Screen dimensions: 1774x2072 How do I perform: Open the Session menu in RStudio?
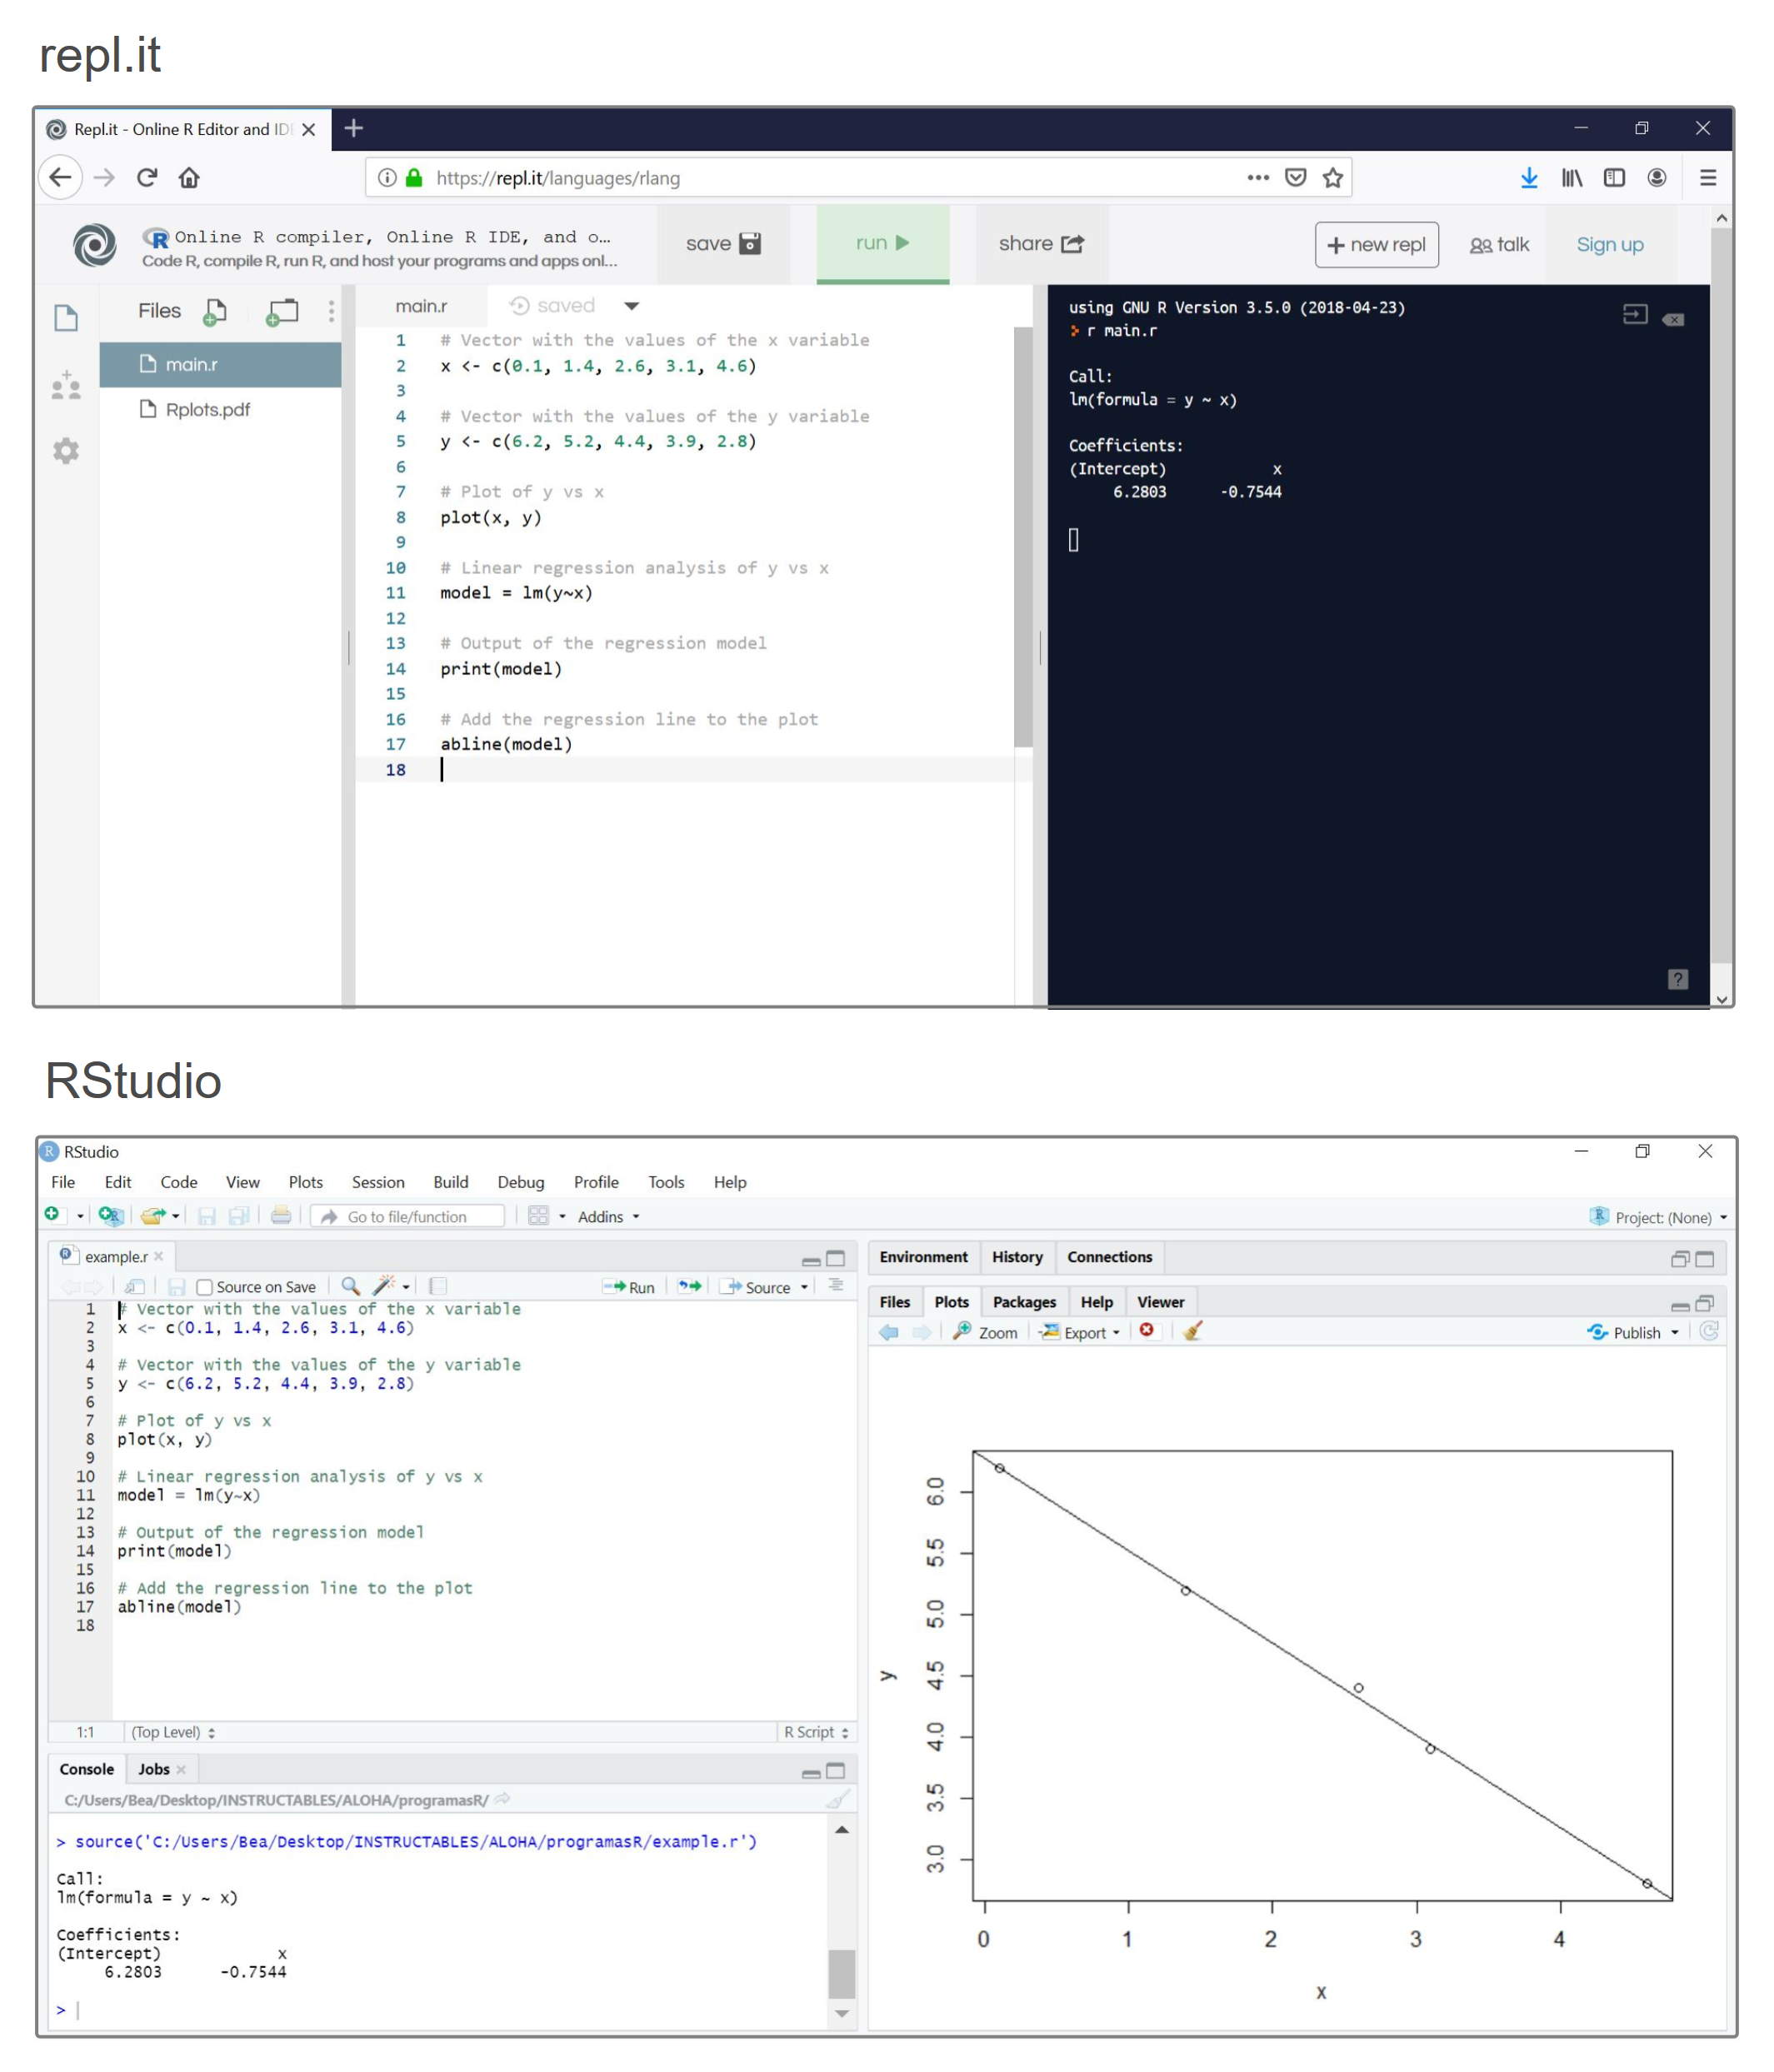378,1182
